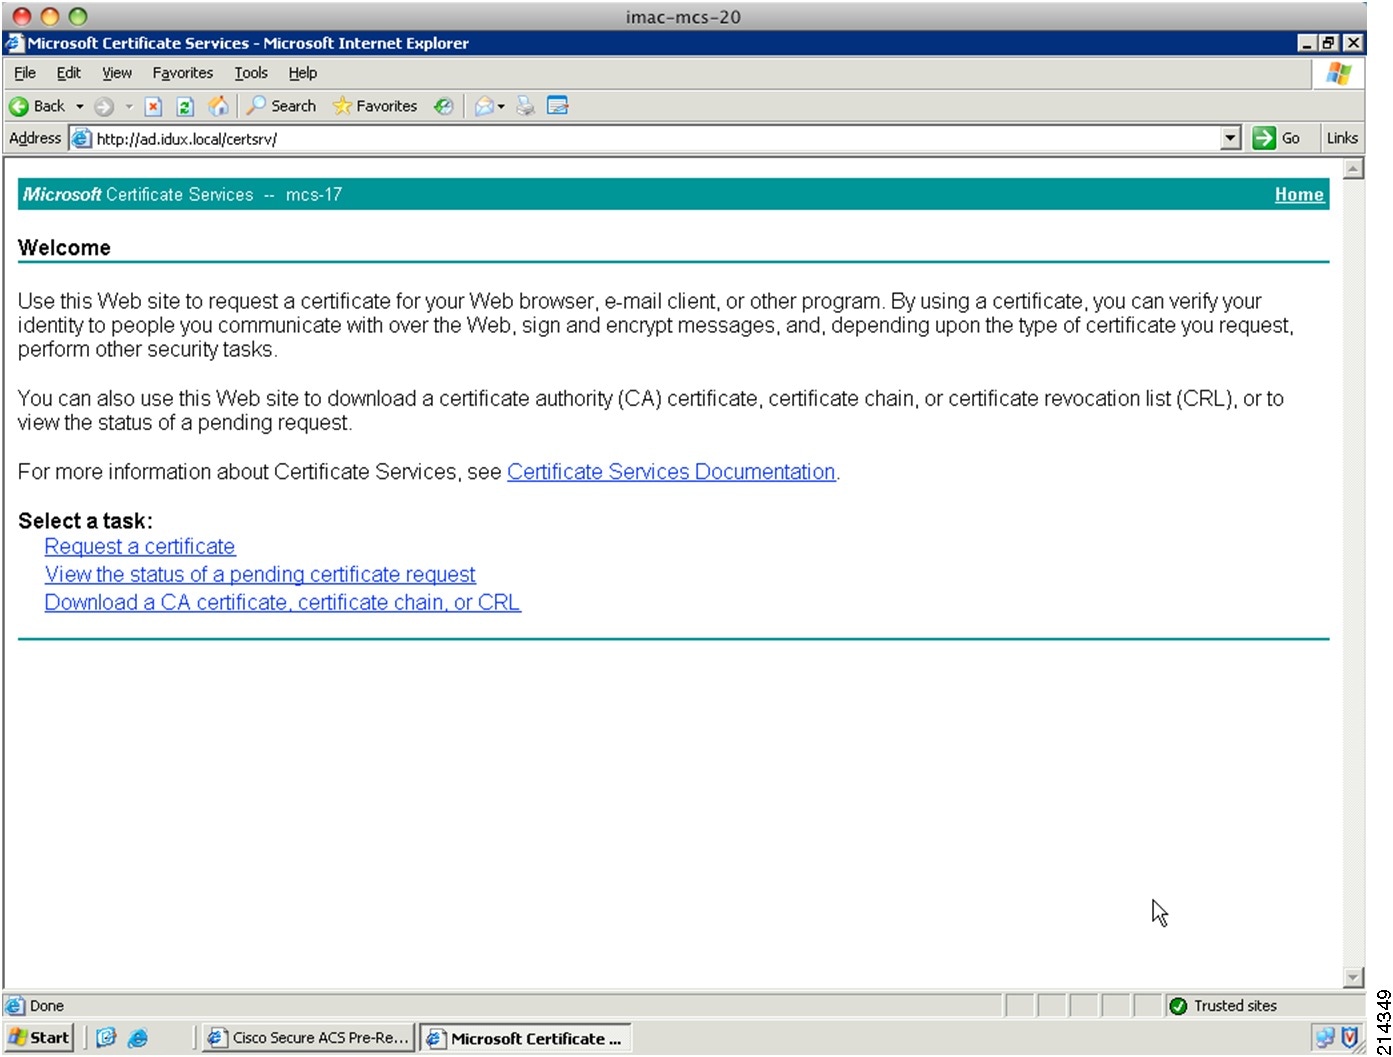
Task: Open the Forward history dropdown arrow
Action: (x=128, y=106)
